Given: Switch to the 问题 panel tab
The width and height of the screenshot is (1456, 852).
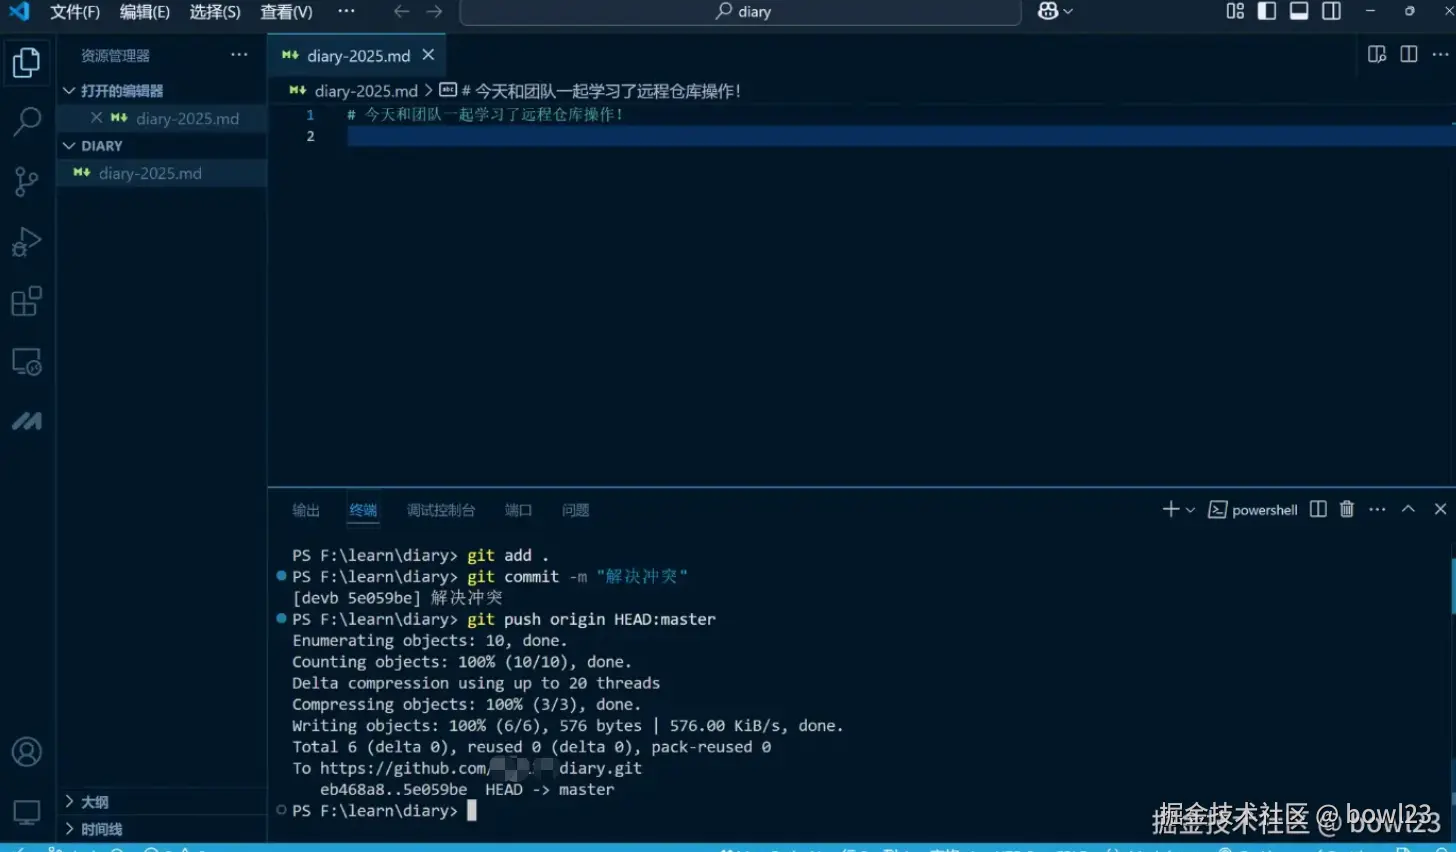Looking at the screenshot, I should [x=575, y=510].
